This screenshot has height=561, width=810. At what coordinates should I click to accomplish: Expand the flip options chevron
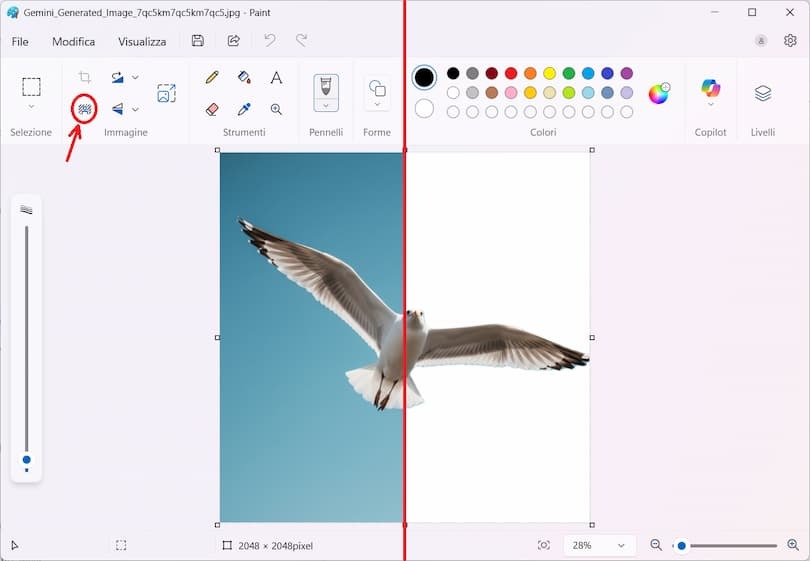click(x=135, y=110)
